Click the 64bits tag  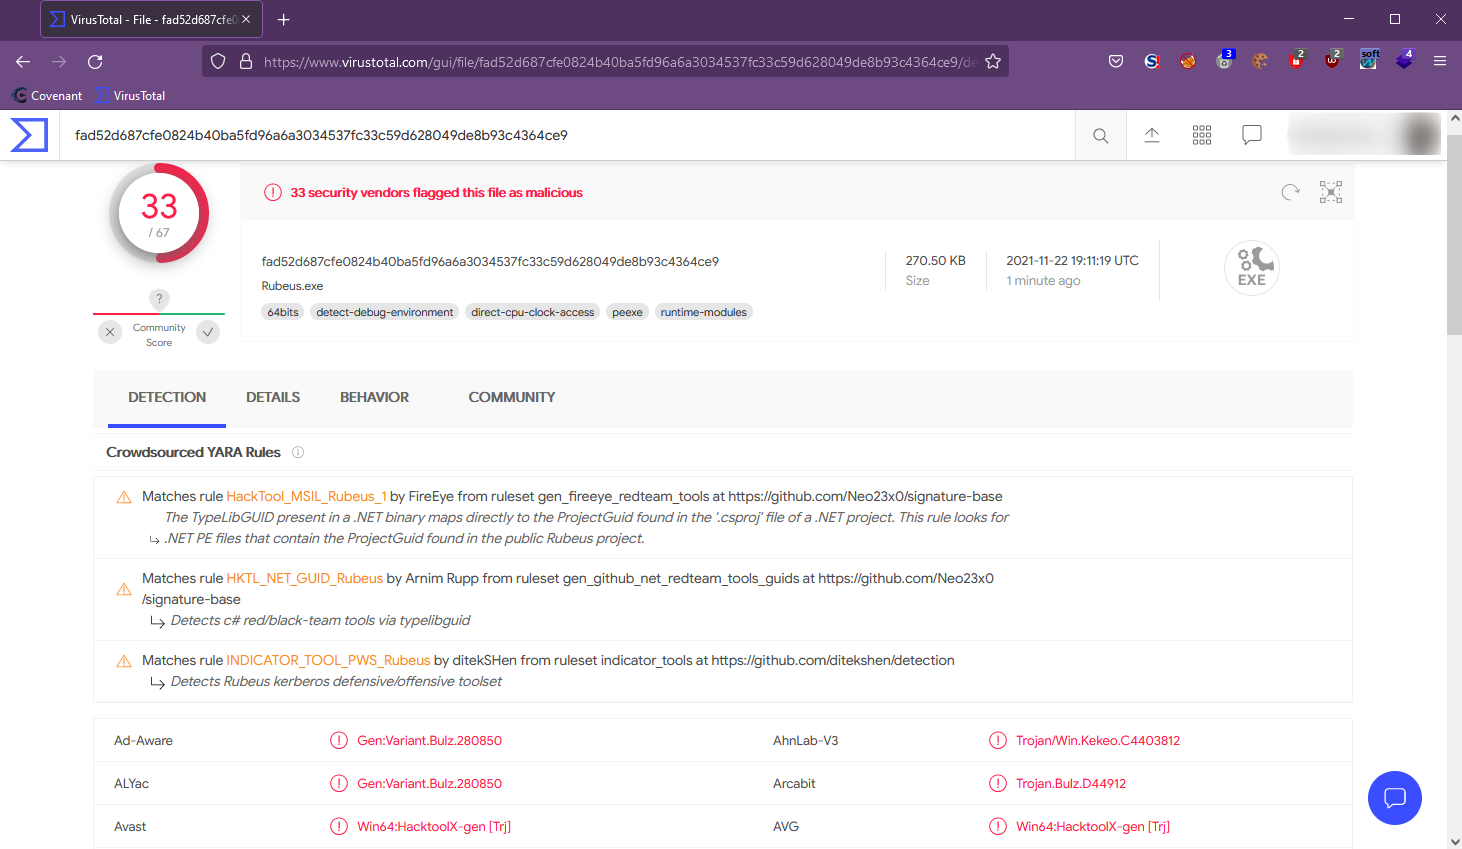point(283,312)
